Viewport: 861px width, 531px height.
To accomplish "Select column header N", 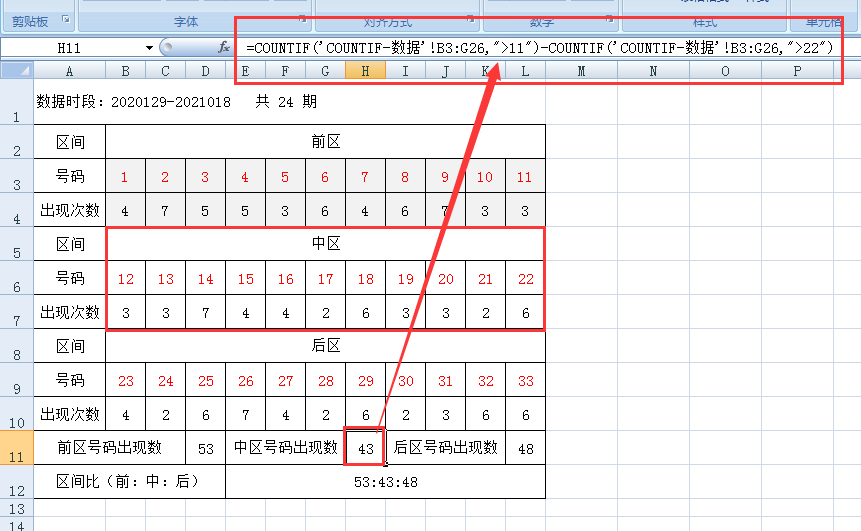I will [x=653, y=71].
